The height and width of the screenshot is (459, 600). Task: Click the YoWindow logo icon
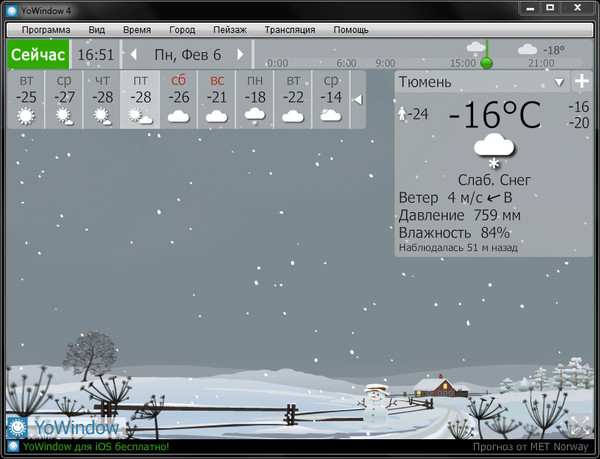(x=17, y=428)
